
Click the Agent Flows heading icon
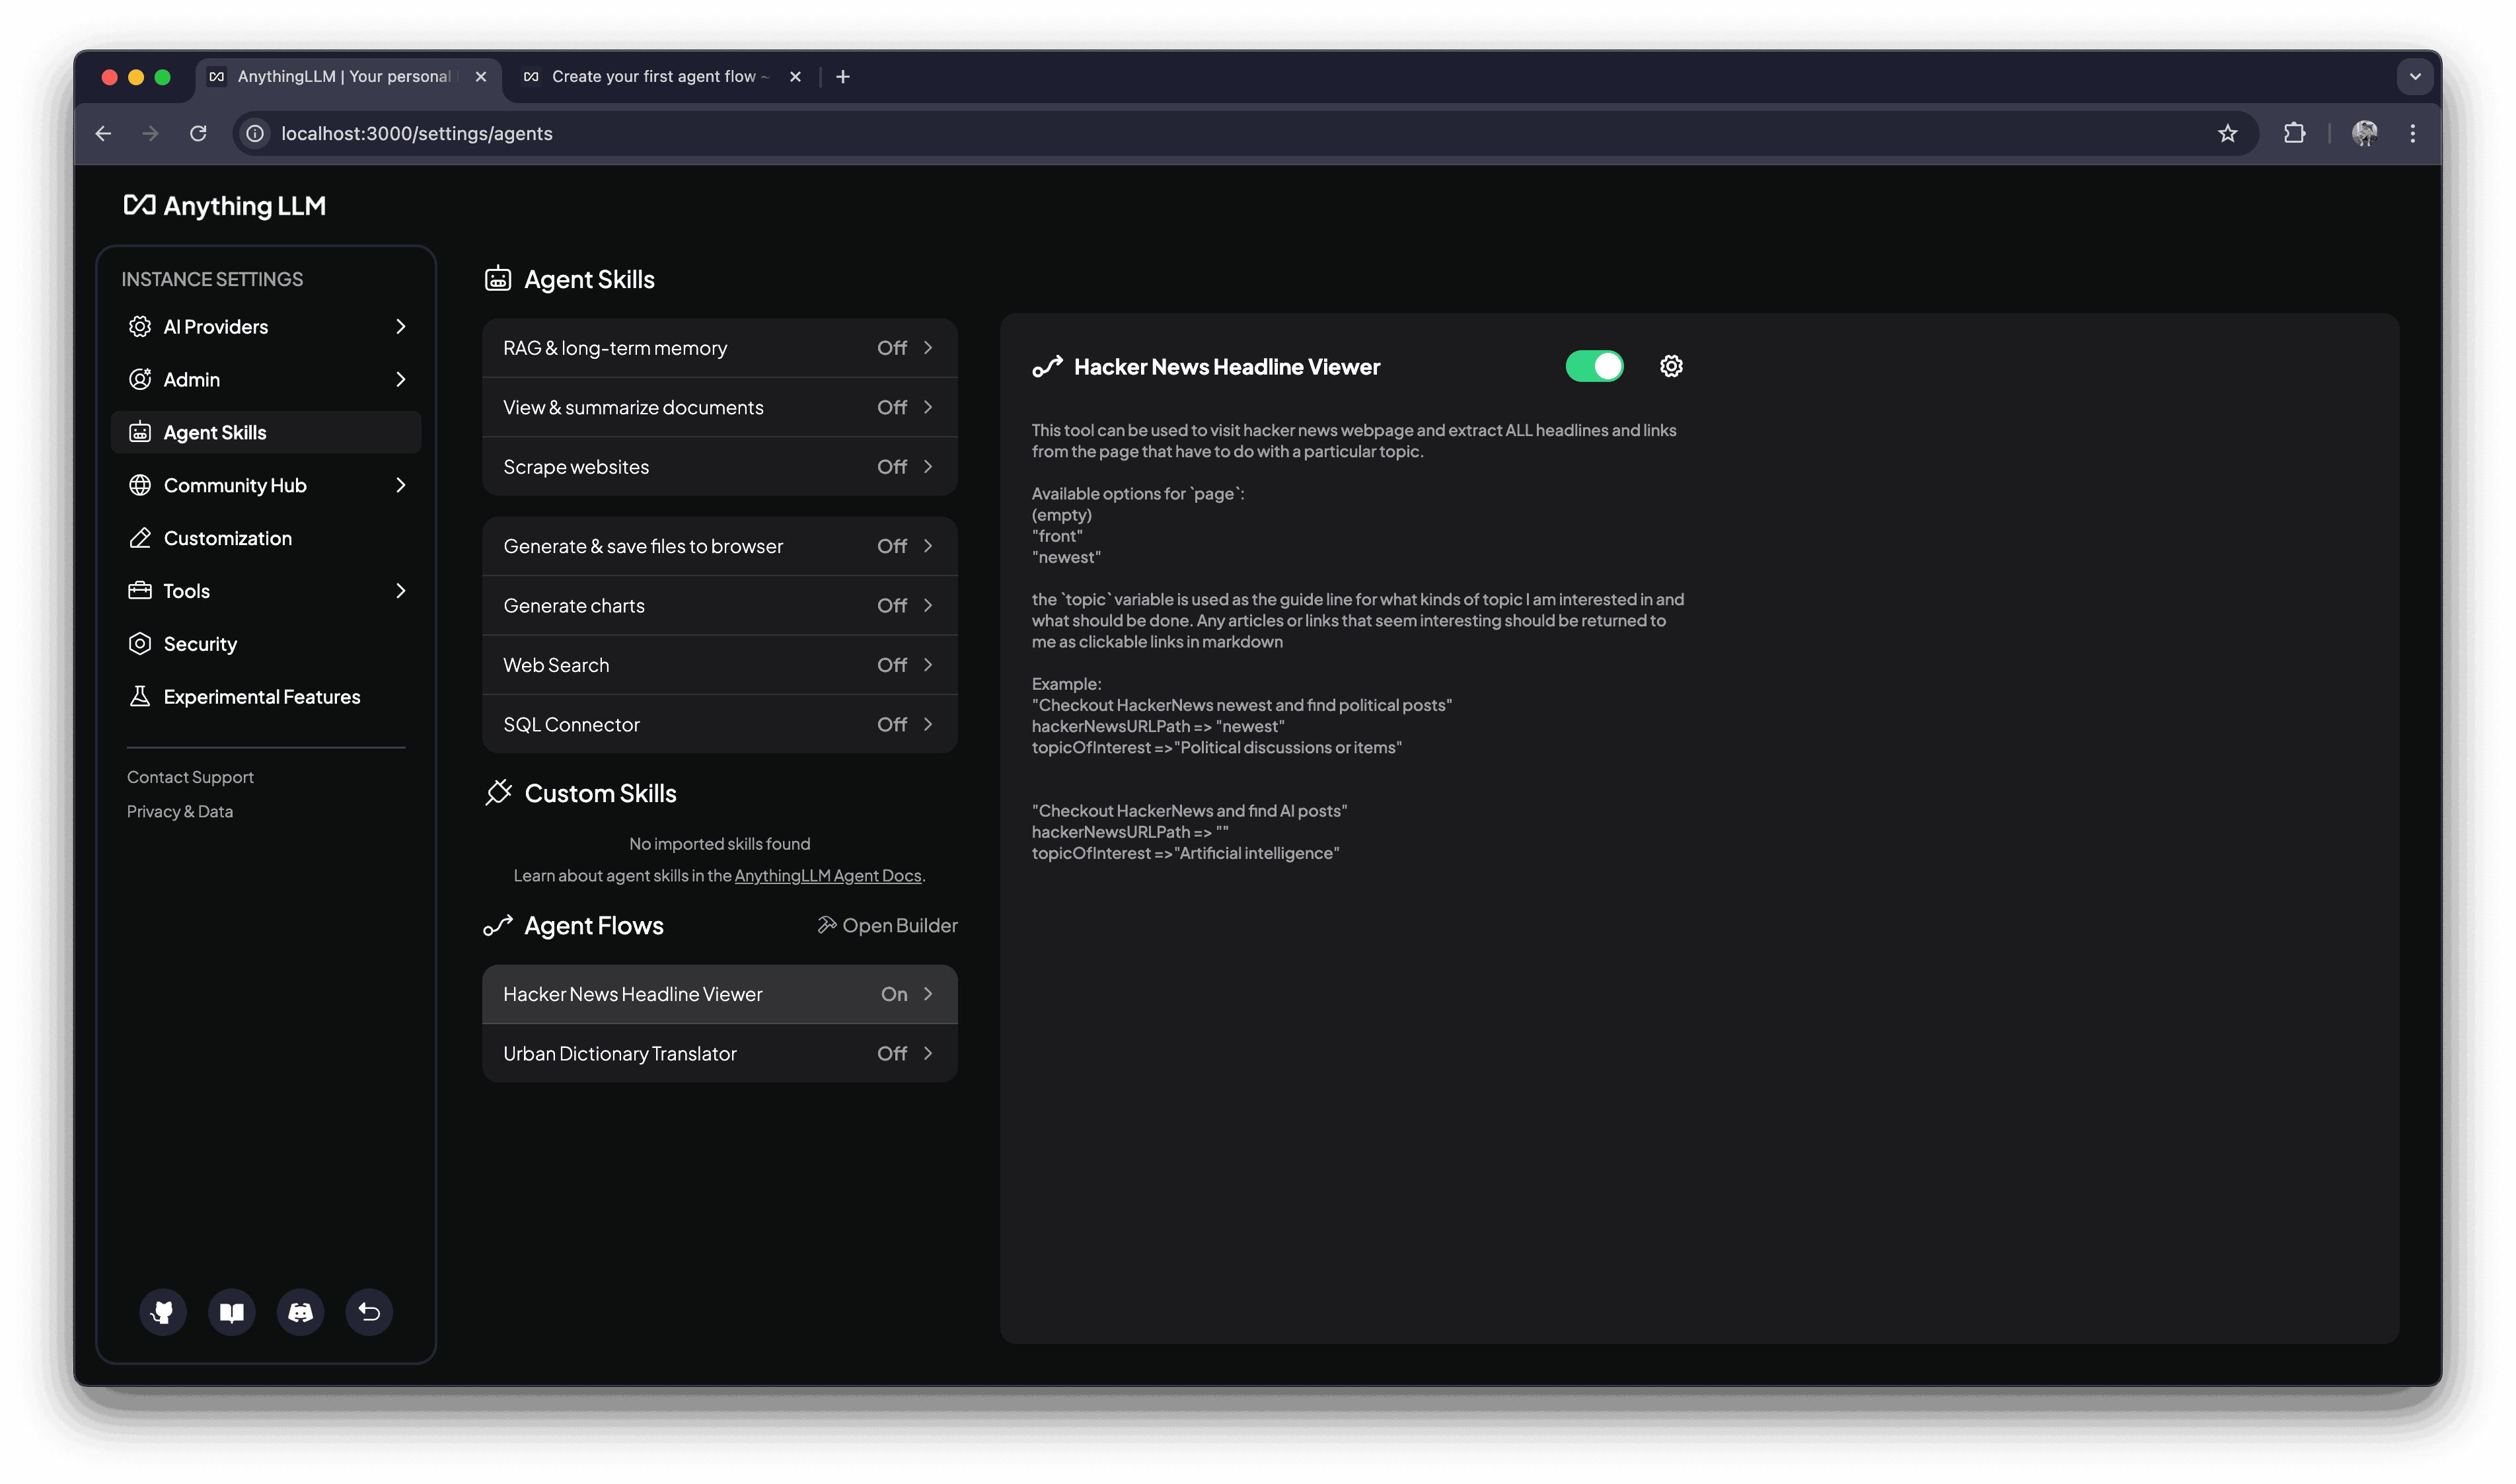tap(498, 926)
